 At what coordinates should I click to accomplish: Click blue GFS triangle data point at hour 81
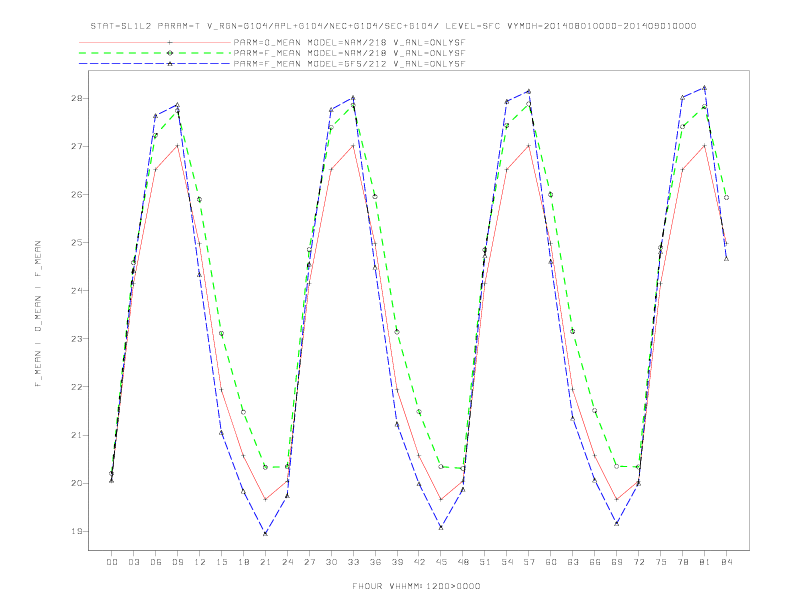(705, 88)
